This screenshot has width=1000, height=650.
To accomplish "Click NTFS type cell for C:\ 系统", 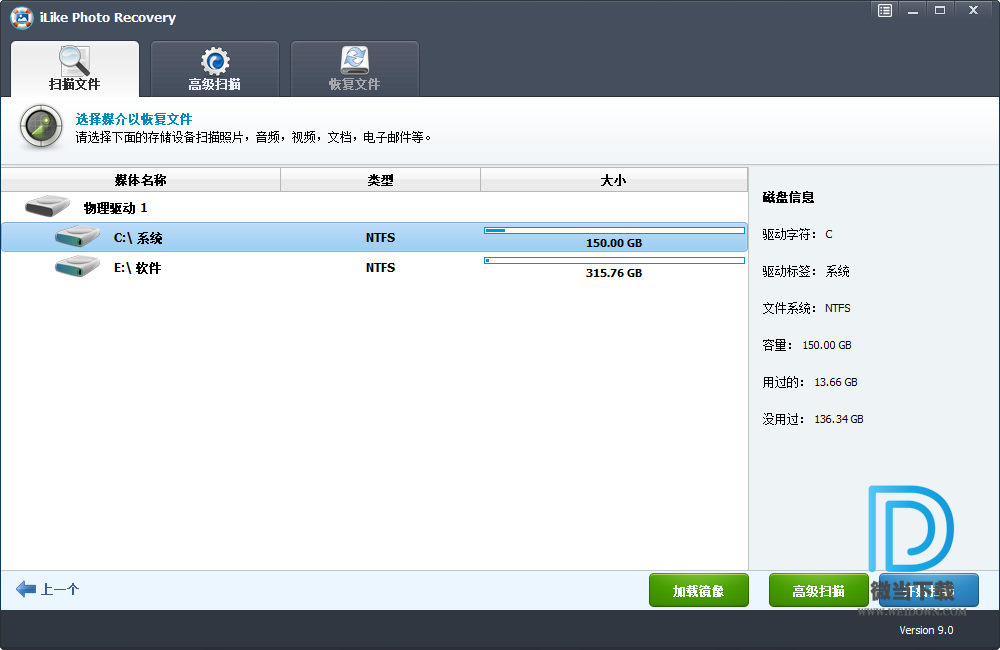I will 380,237.
